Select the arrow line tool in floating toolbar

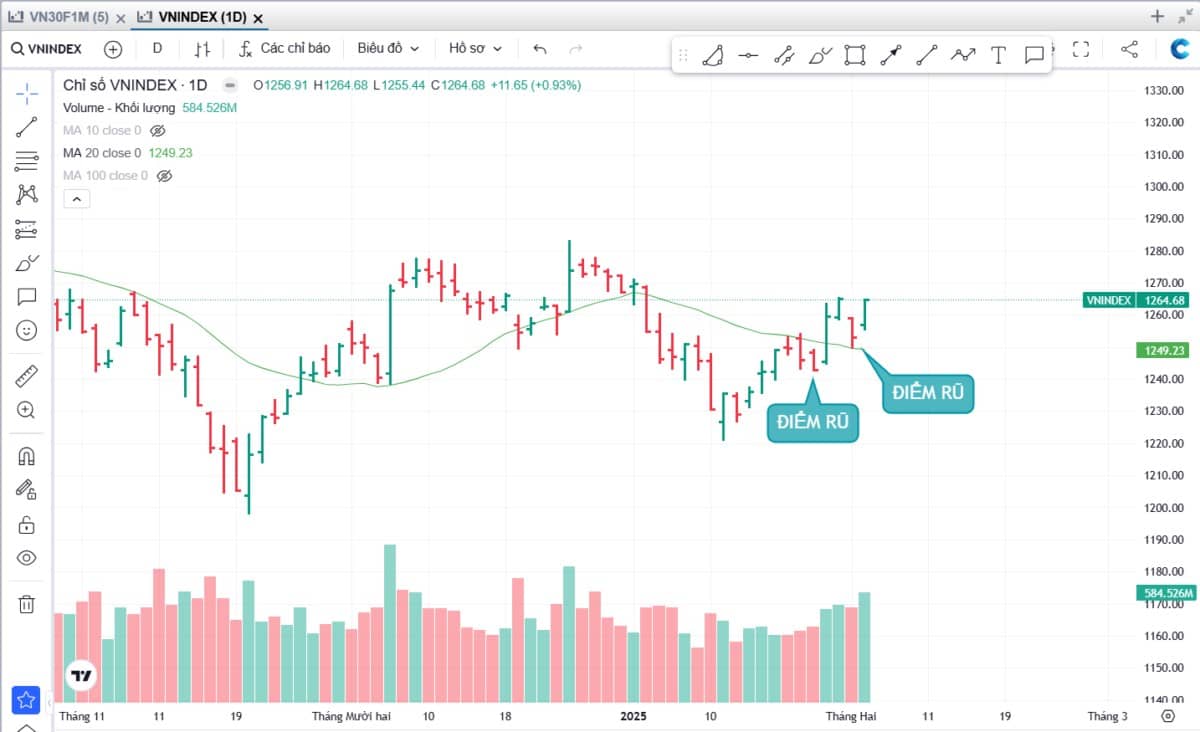(x=891, y=55)
